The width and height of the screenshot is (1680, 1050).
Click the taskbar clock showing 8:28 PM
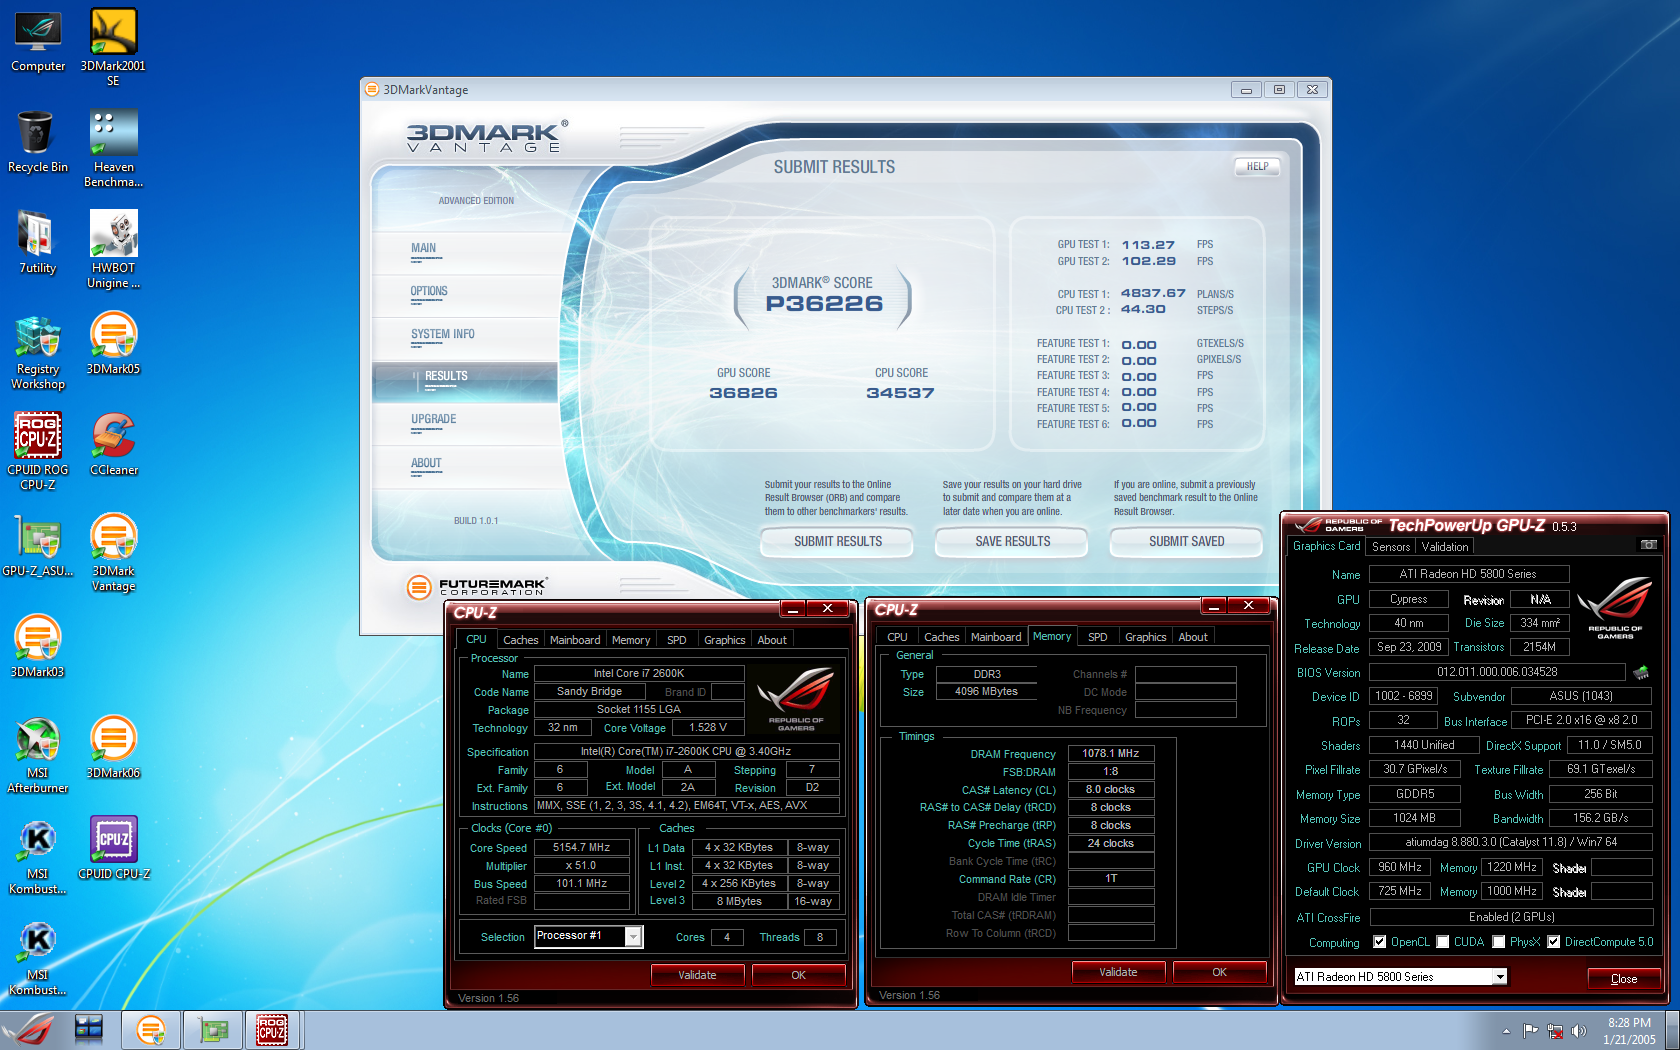(x=1629, y=1031)
